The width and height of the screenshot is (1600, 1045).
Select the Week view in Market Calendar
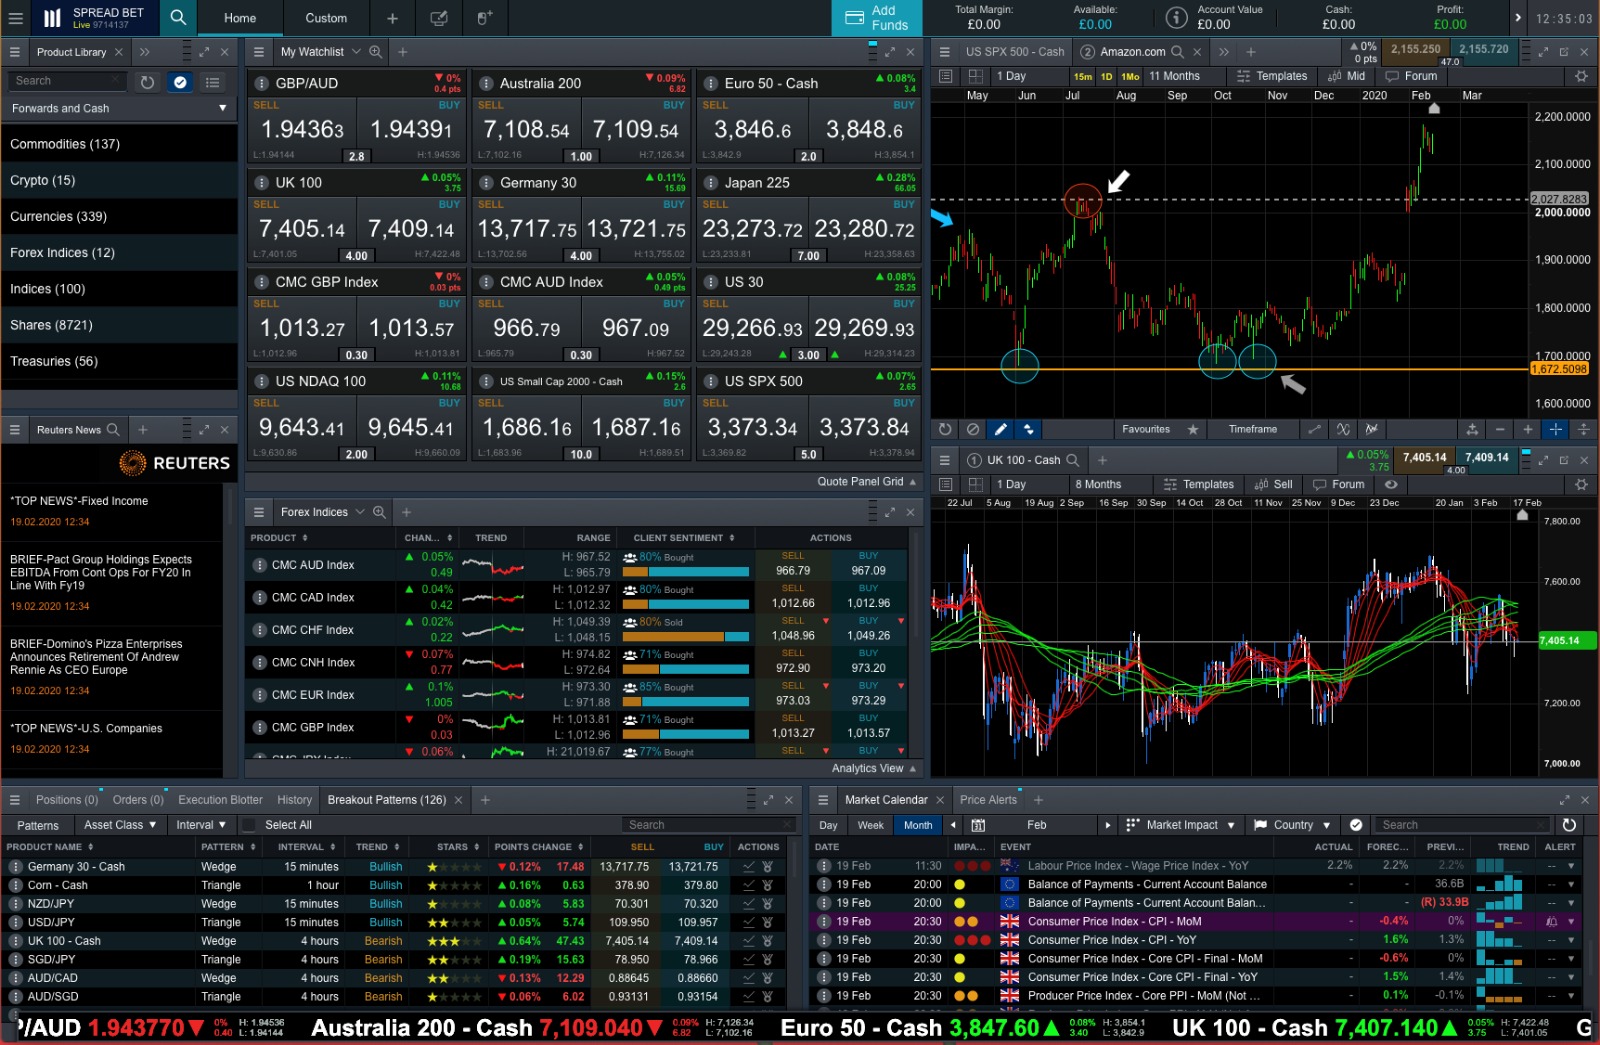(x=870, y=825)
